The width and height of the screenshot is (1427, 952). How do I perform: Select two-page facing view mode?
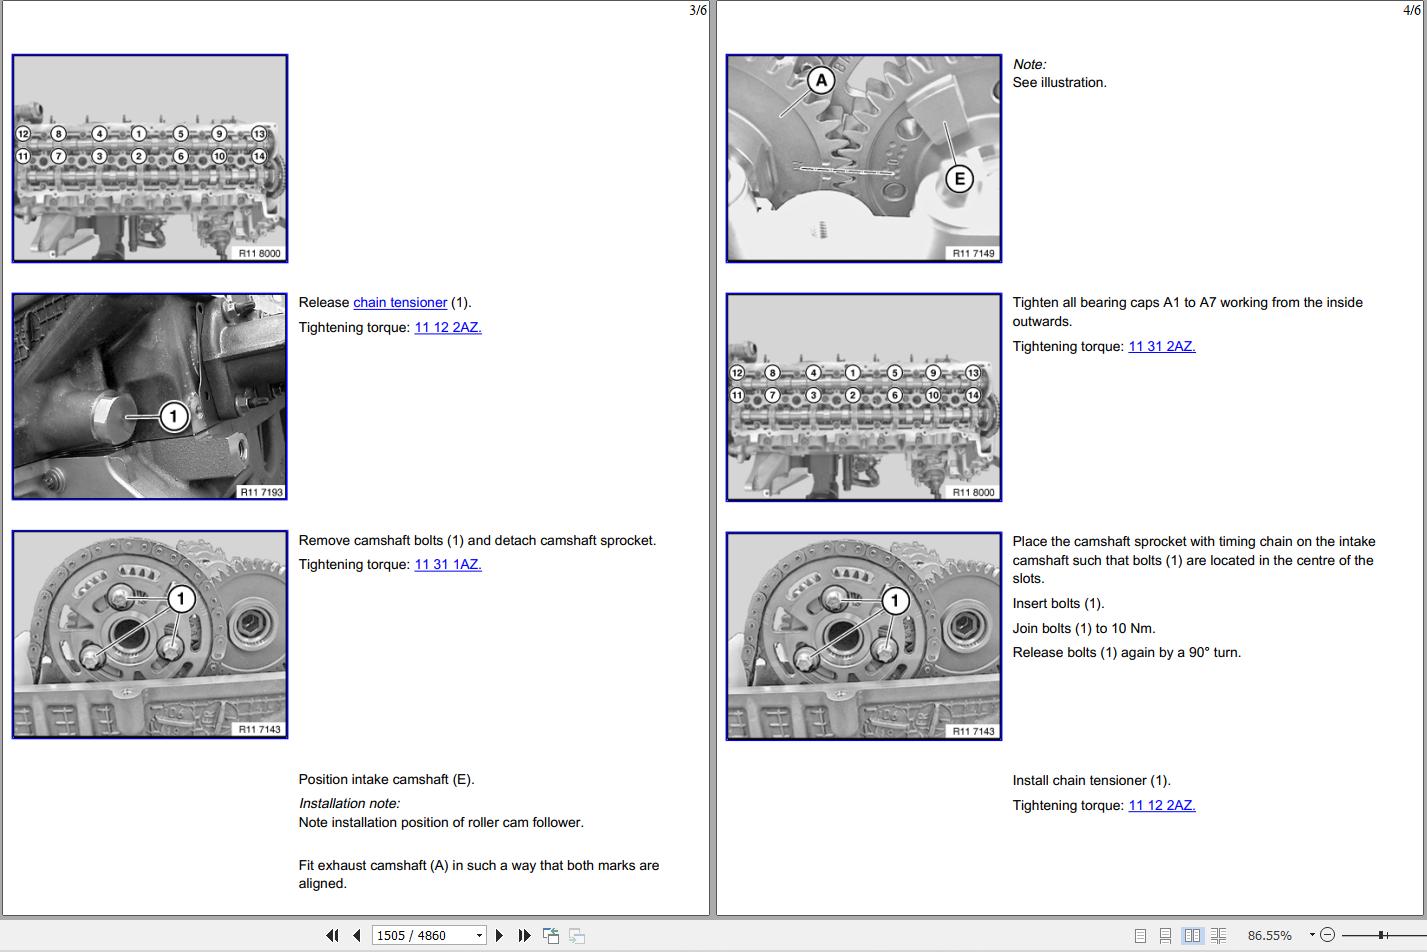pyautogui.click(x=1192, y=936)
